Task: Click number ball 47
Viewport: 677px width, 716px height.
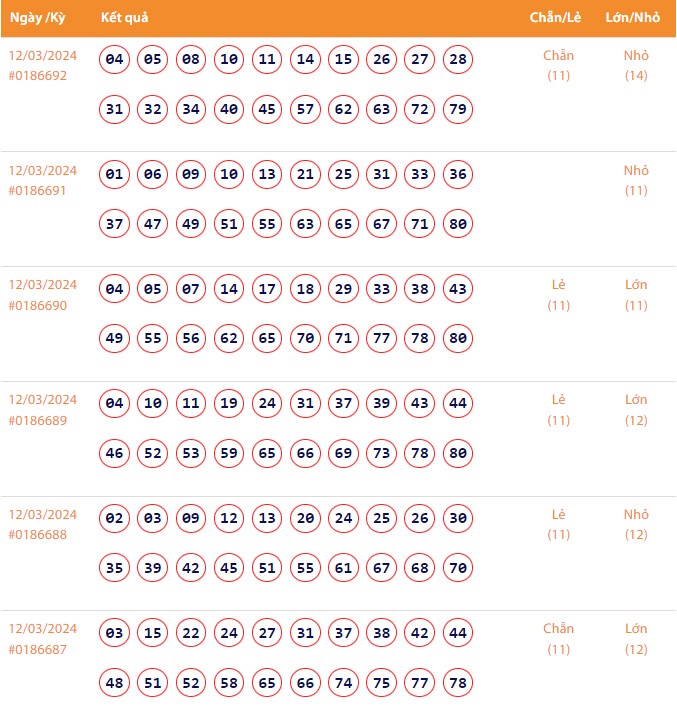Action: pyautogui.click(x=153, y=224)
